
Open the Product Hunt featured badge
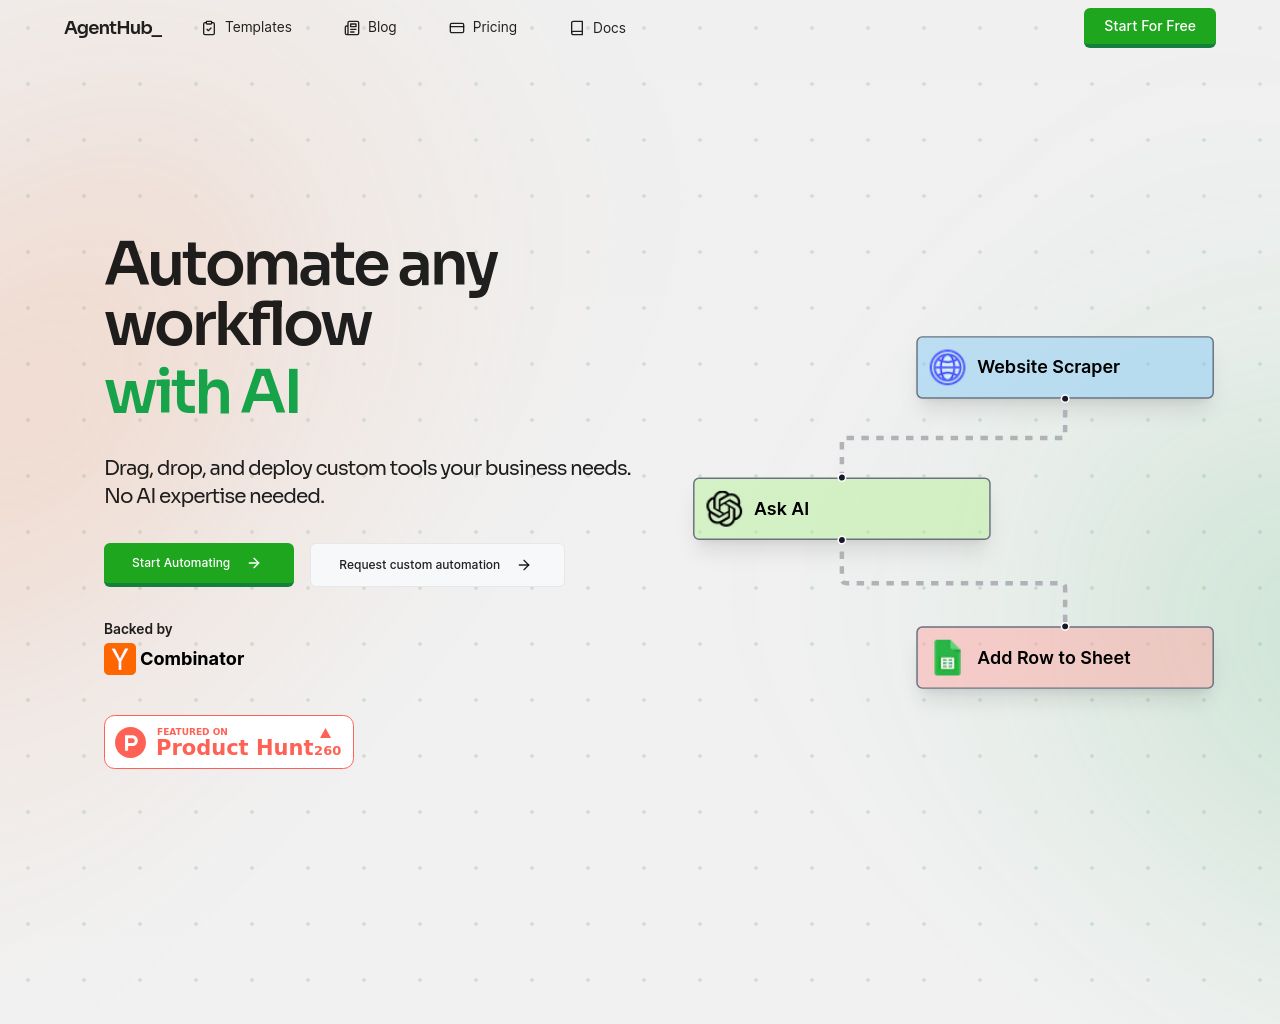coord(228,742)
